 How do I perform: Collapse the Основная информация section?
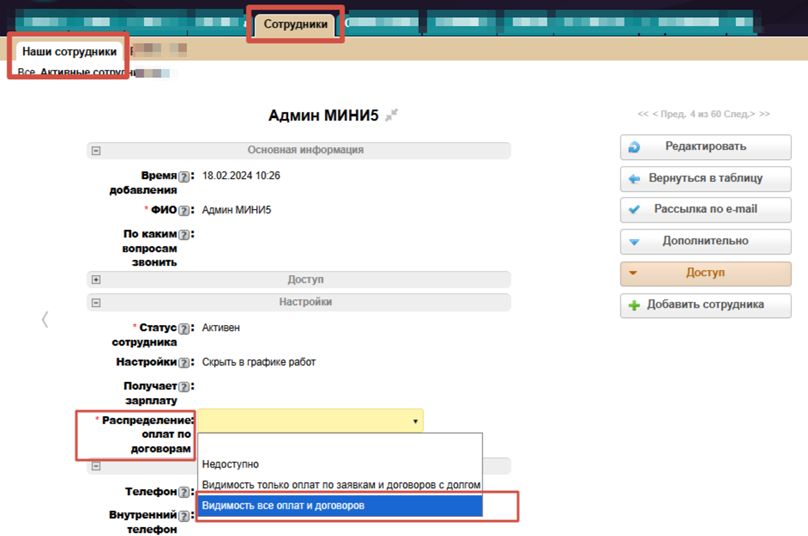96,151
